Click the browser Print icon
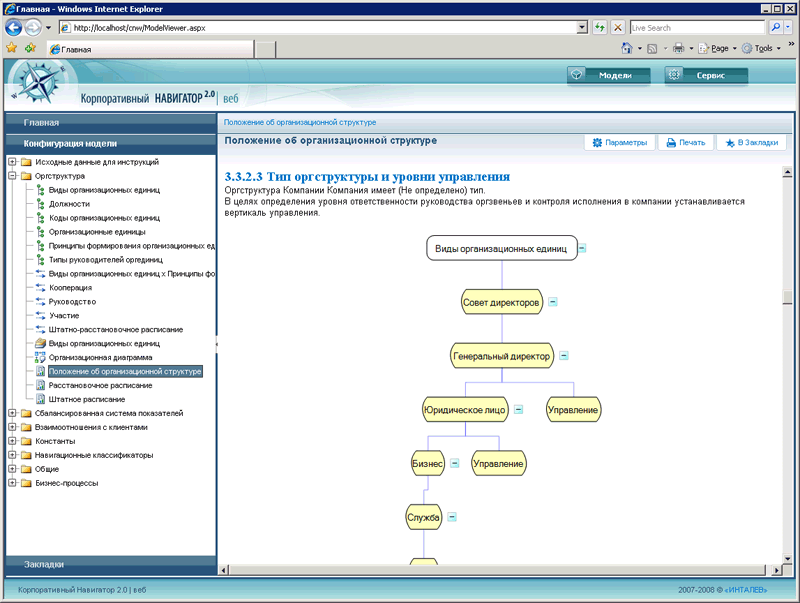 [679, 48]
